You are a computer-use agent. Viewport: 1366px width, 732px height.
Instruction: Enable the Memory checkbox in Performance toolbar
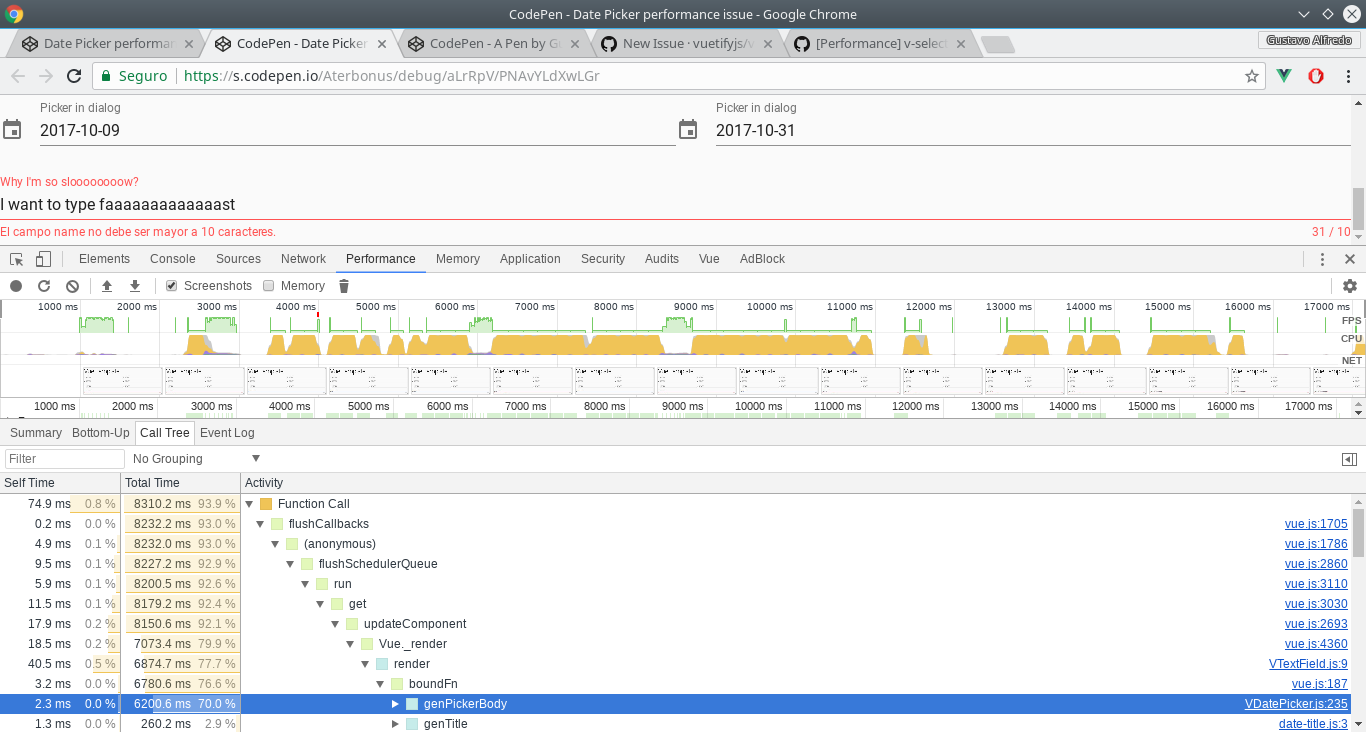(268, 285)
